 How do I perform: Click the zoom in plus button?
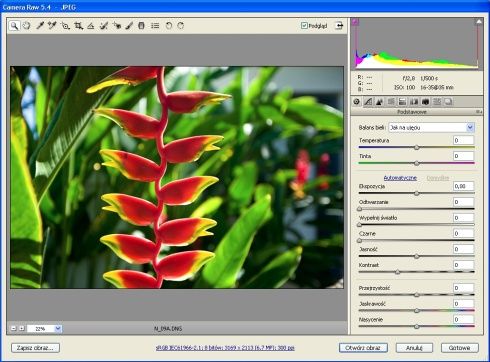[x=22, y=328]
